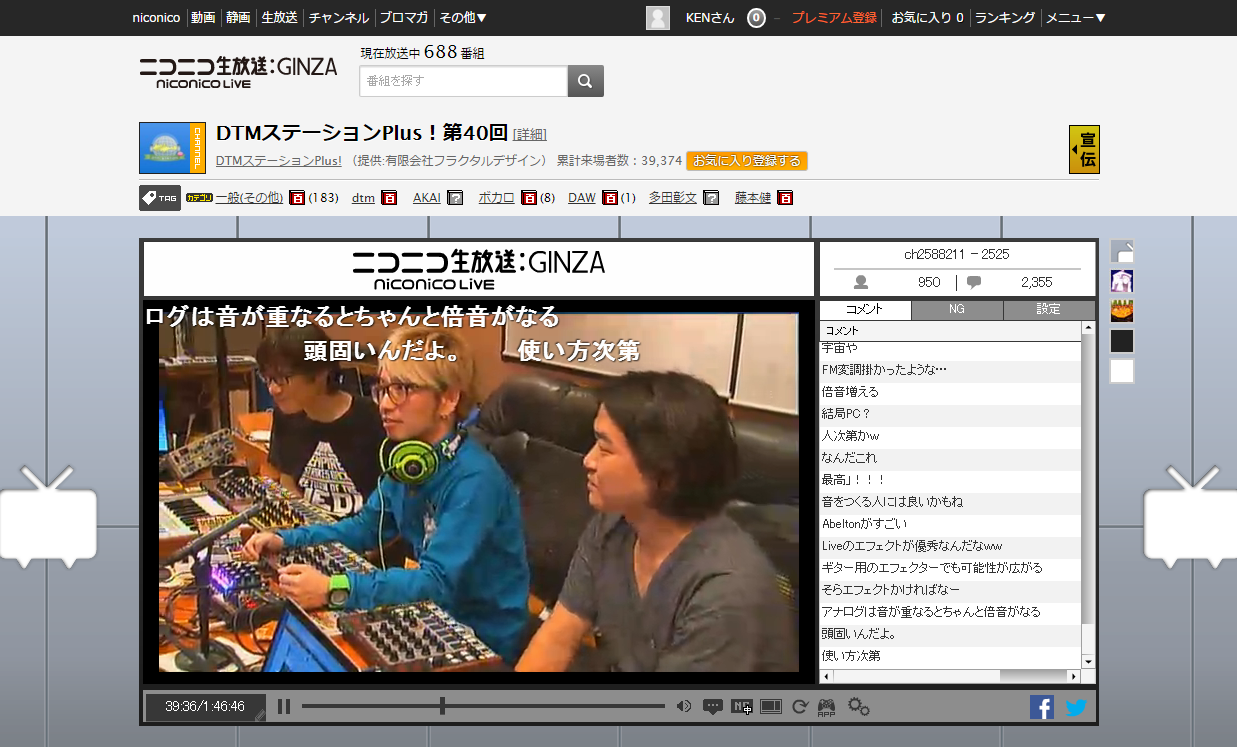Open the その他 dropdown in top bar
Image resolution: width=1237 pixels, height=747 pixels.
(x=463, y=17)
